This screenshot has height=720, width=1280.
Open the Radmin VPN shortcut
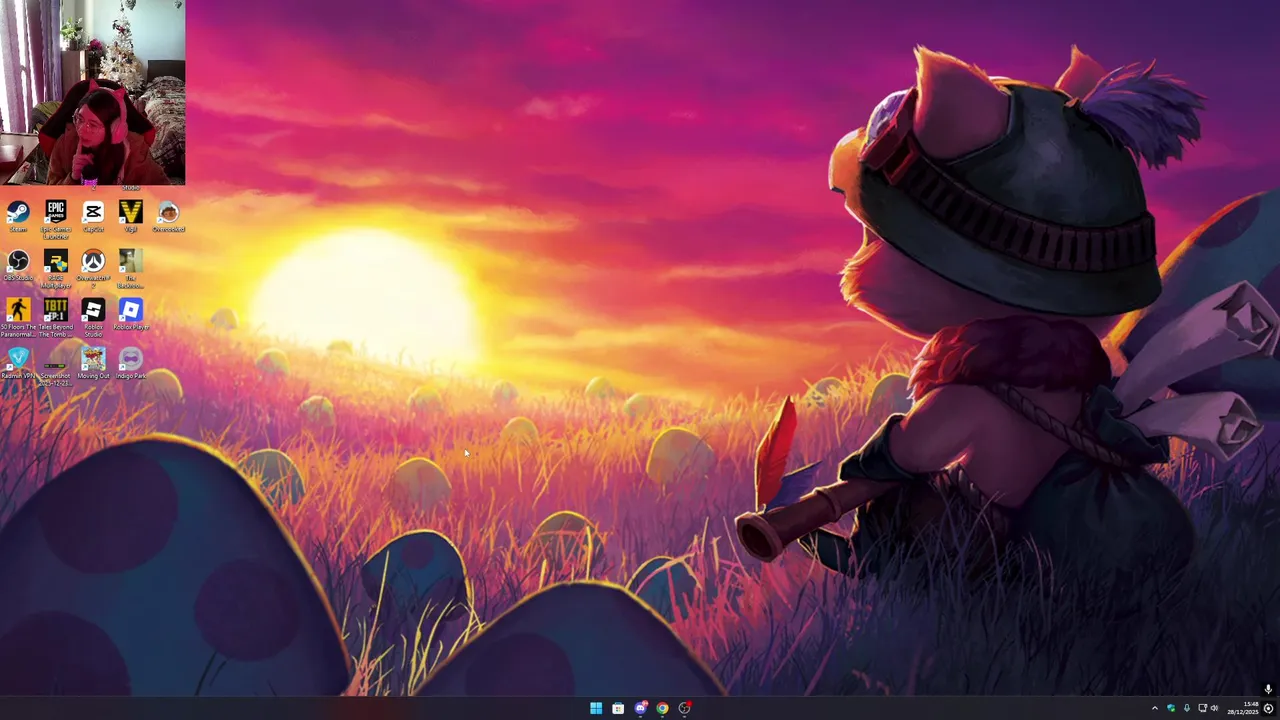(18, 362)
